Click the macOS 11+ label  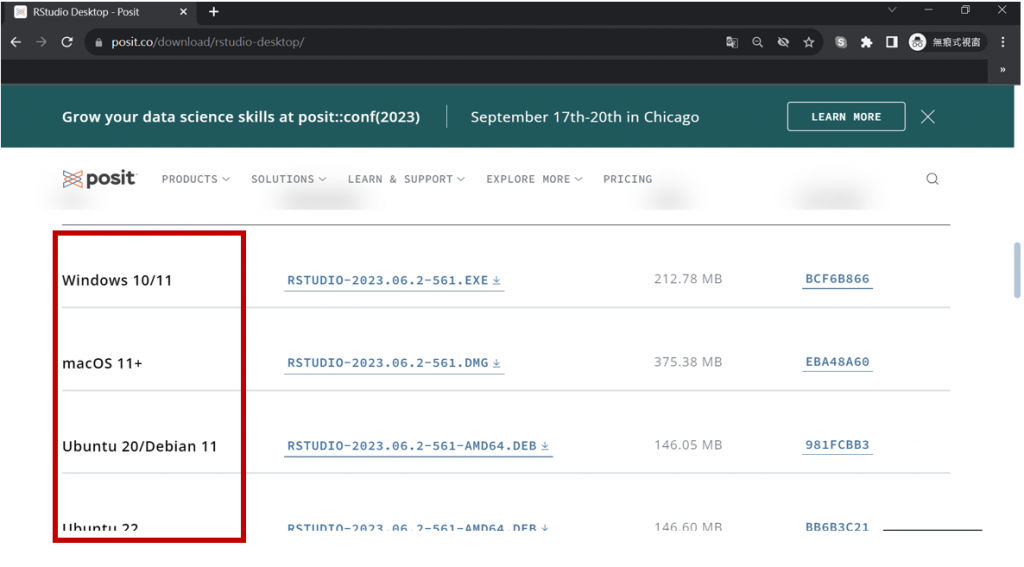(102, 363)
